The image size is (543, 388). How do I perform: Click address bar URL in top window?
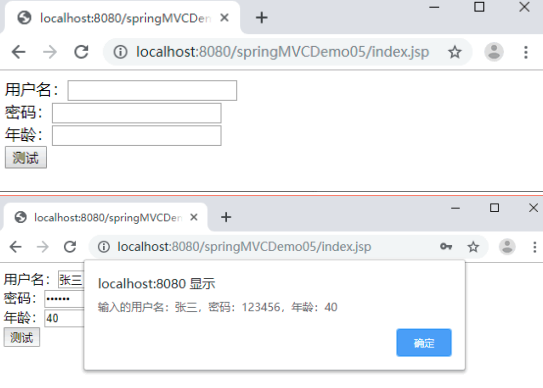click(x=283, y=52)
